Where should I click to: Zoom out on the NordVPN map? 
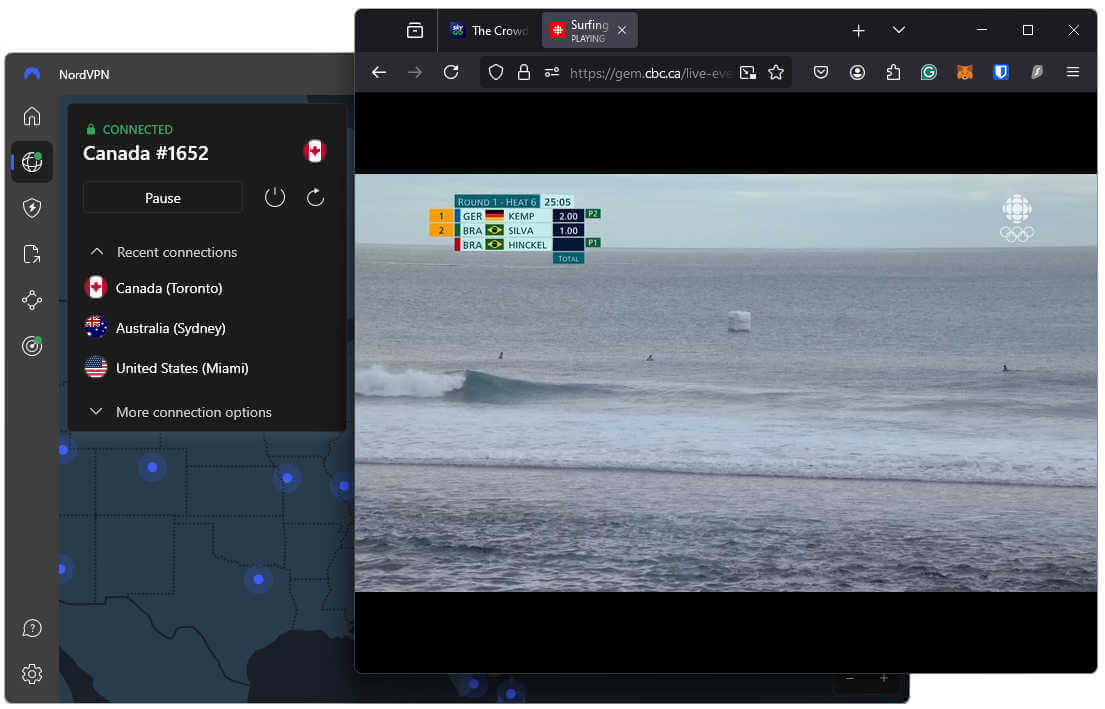pyautogui.click(x=850, y=678)
